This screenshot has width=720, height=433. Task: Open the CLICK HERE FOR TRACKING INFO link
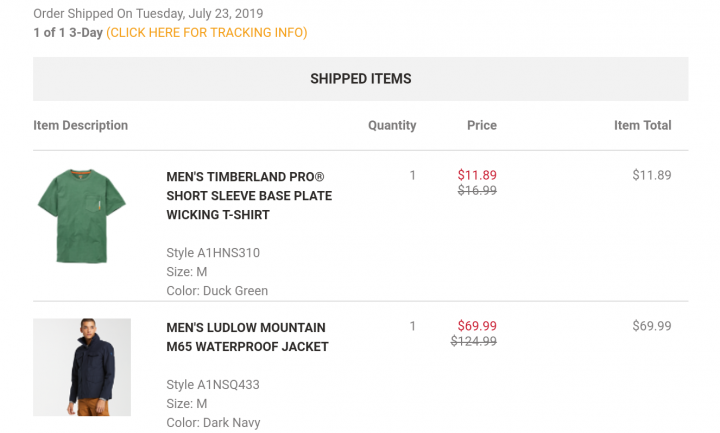click(207, 33)
